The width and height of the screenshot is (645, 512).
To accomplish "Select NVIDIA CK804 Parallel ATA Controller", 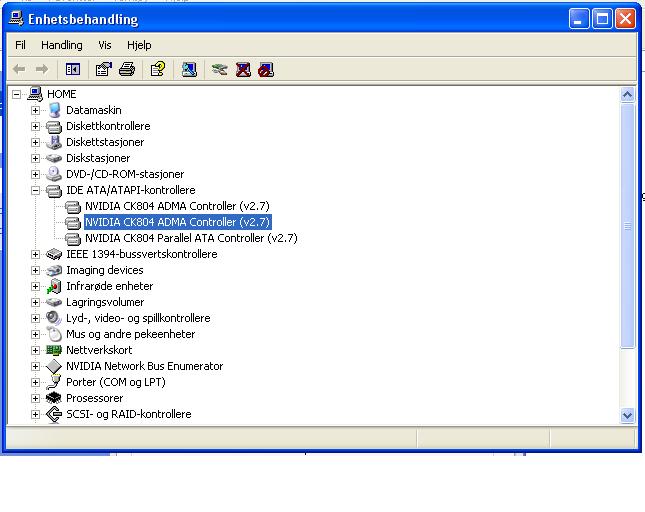I will [191, 238].
